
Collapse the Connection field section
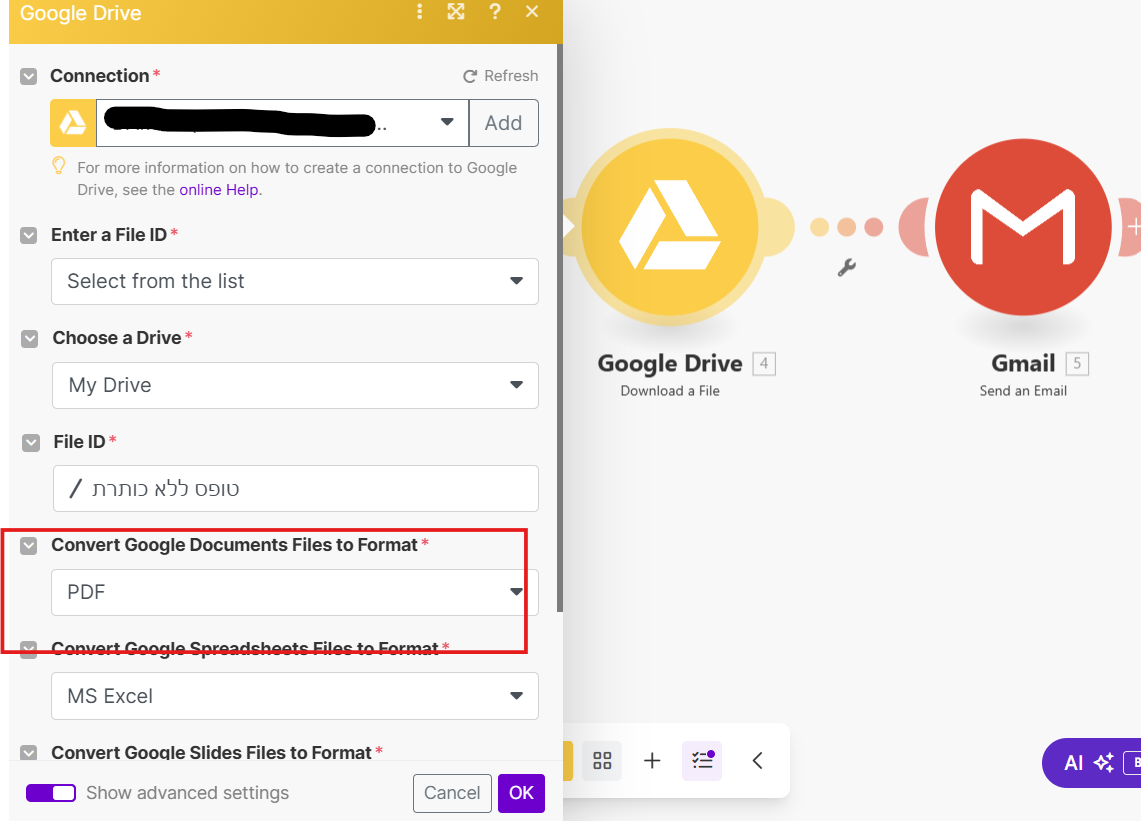point(29,77)
